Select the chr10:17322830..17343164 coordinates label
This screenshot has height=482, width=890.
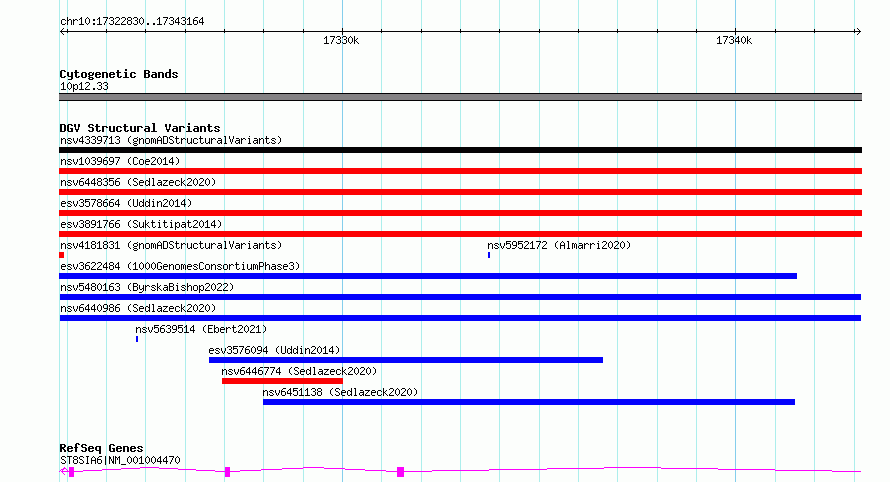tap(132, 22)
